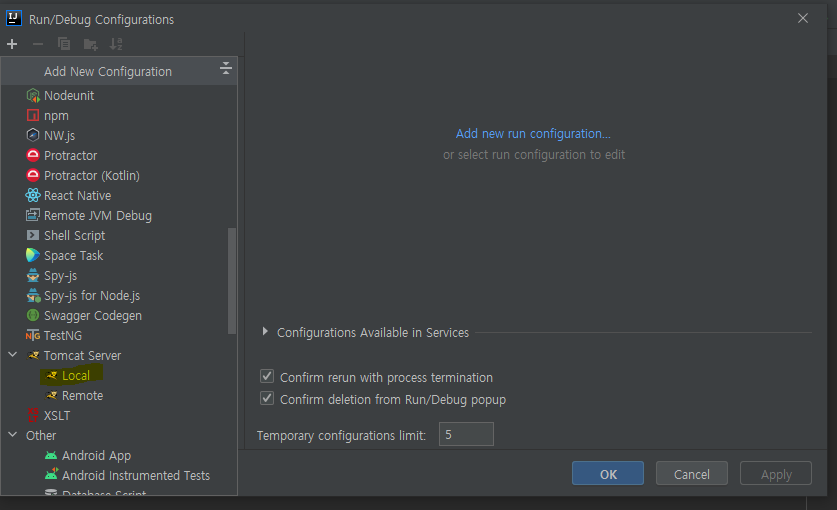The width and height of the screenshot is (837, 510).
Task: Select the Spy-js for Node.js entry text
Action: click(x=92, y=296)
